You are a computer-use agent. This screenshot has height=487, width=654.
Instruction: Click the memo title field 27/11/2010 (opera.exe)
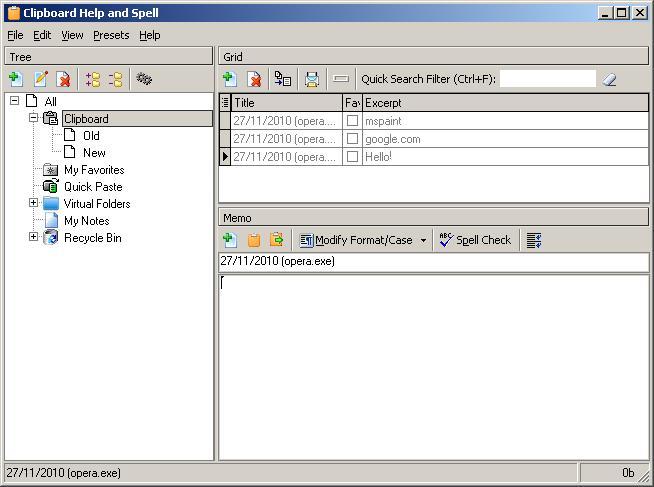click(434, 261)
